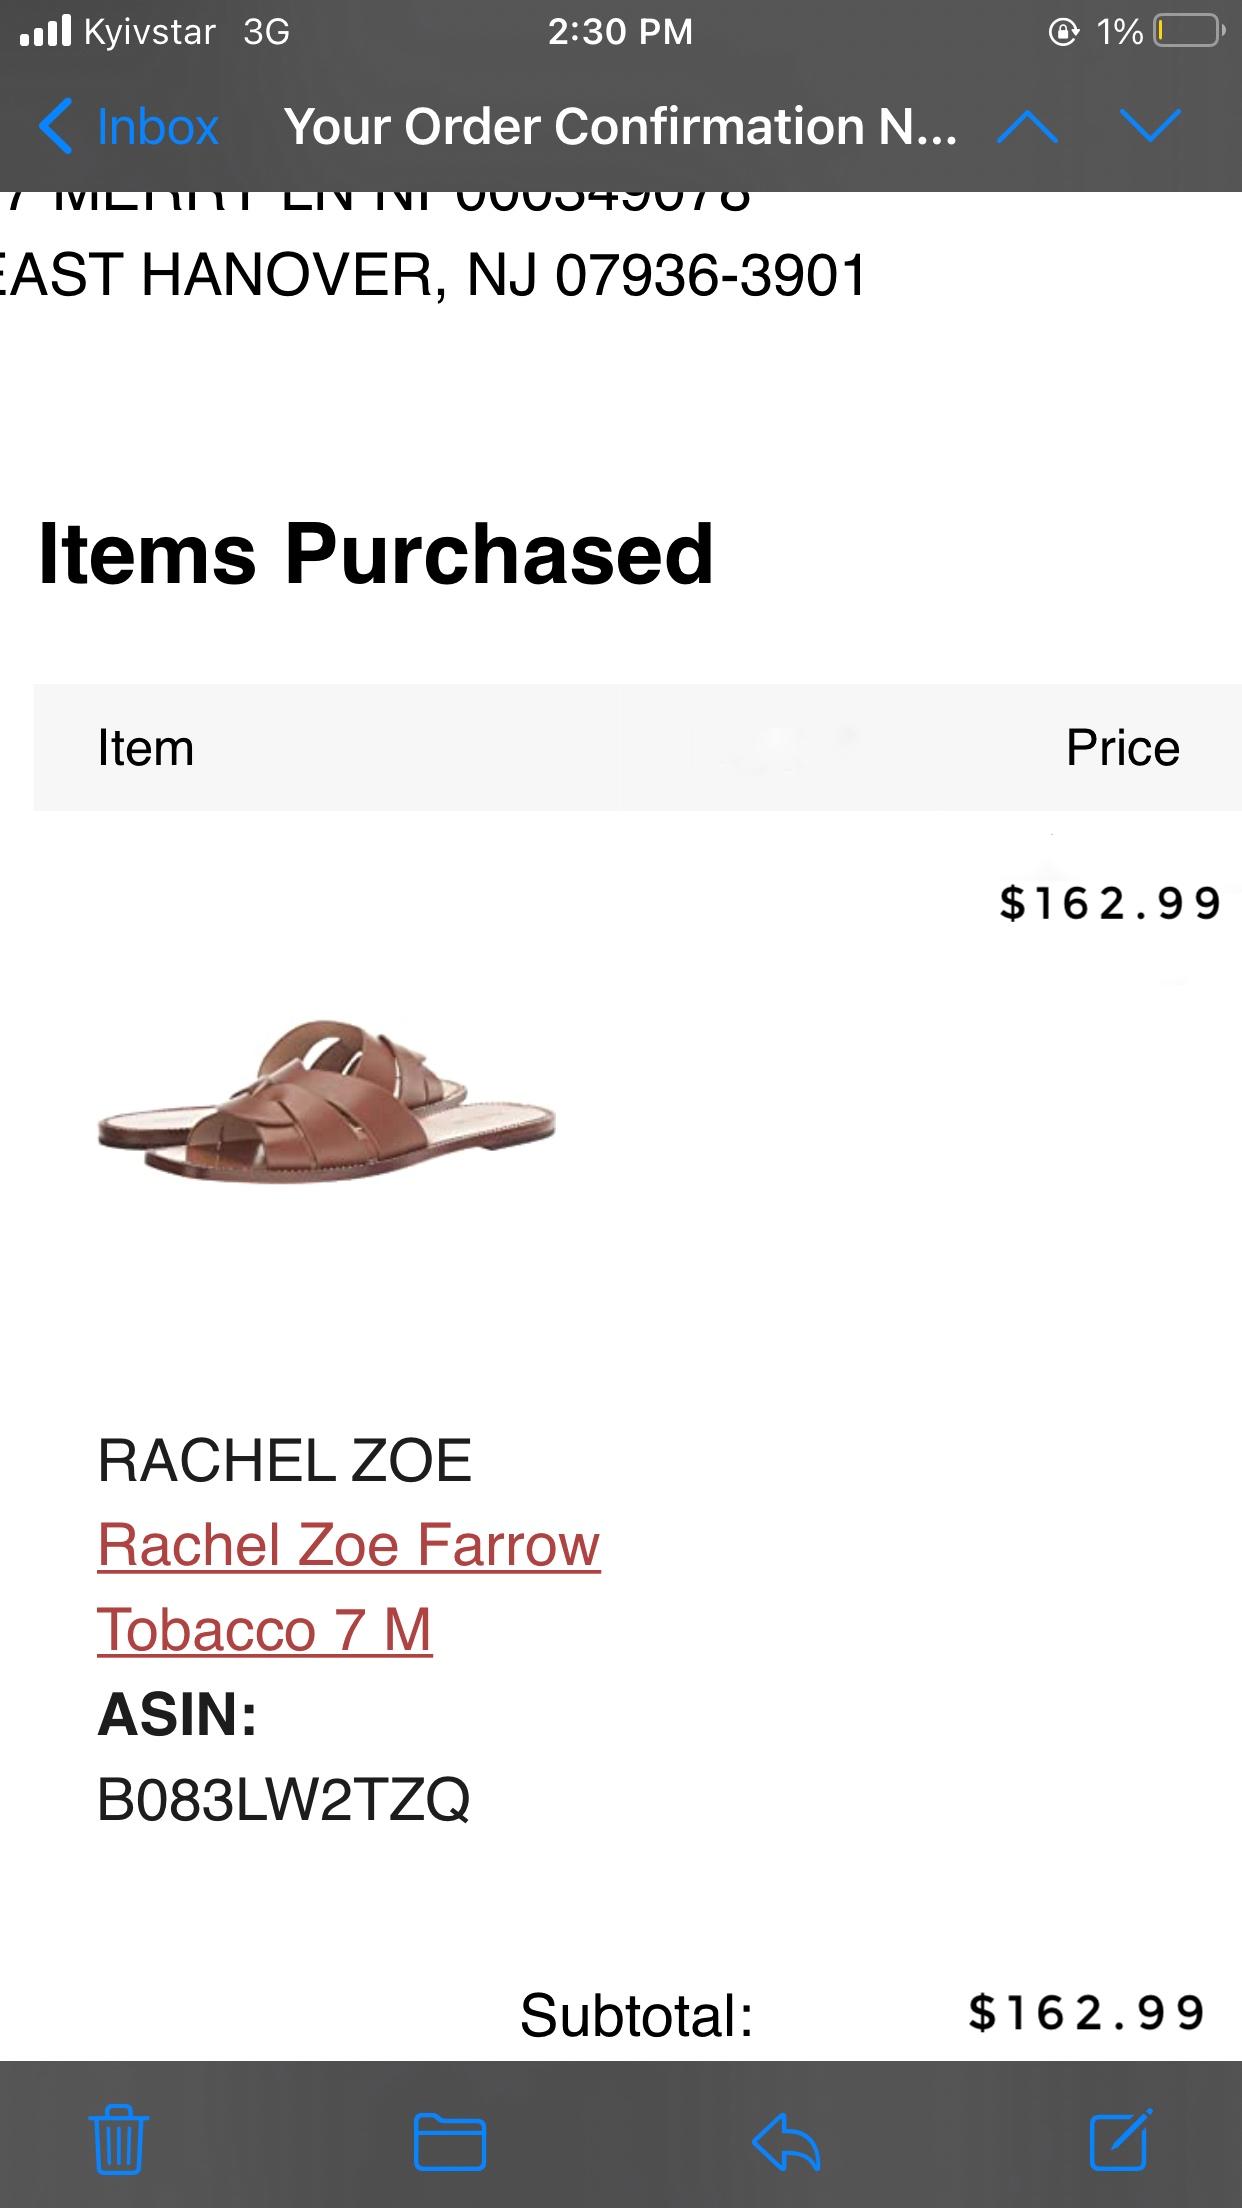Tap the sandal product thumbnail
This screenshot has height=2208, width=1242.
click(x=326, y=1100)
